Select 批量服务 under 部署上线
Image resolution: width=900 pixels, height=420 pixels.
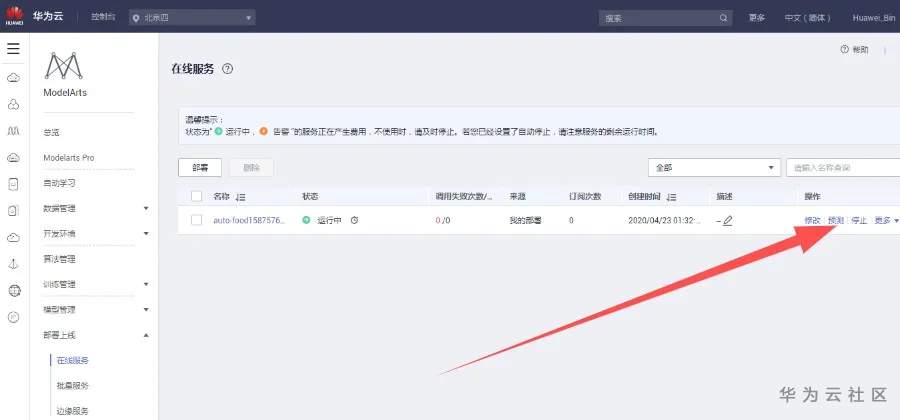coord(73,386)
